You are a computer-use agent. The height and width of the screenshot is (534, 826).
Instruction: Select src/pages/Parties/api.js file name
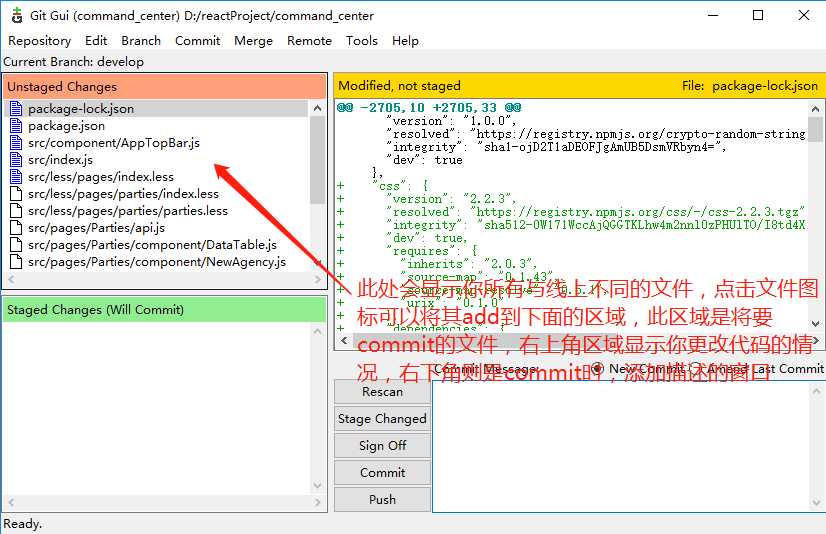point(96,228)
